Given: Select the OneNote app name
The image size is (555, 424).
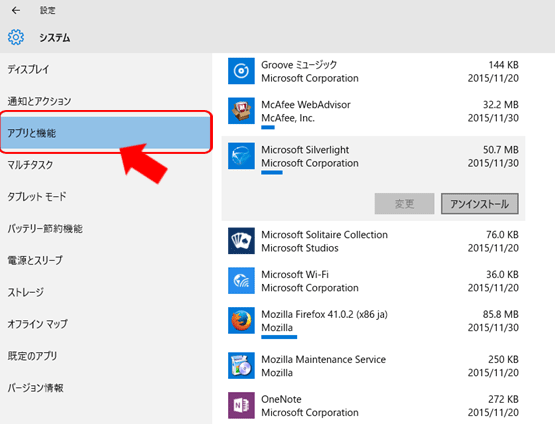Looking at the screenshot, I should pos(281,400).
